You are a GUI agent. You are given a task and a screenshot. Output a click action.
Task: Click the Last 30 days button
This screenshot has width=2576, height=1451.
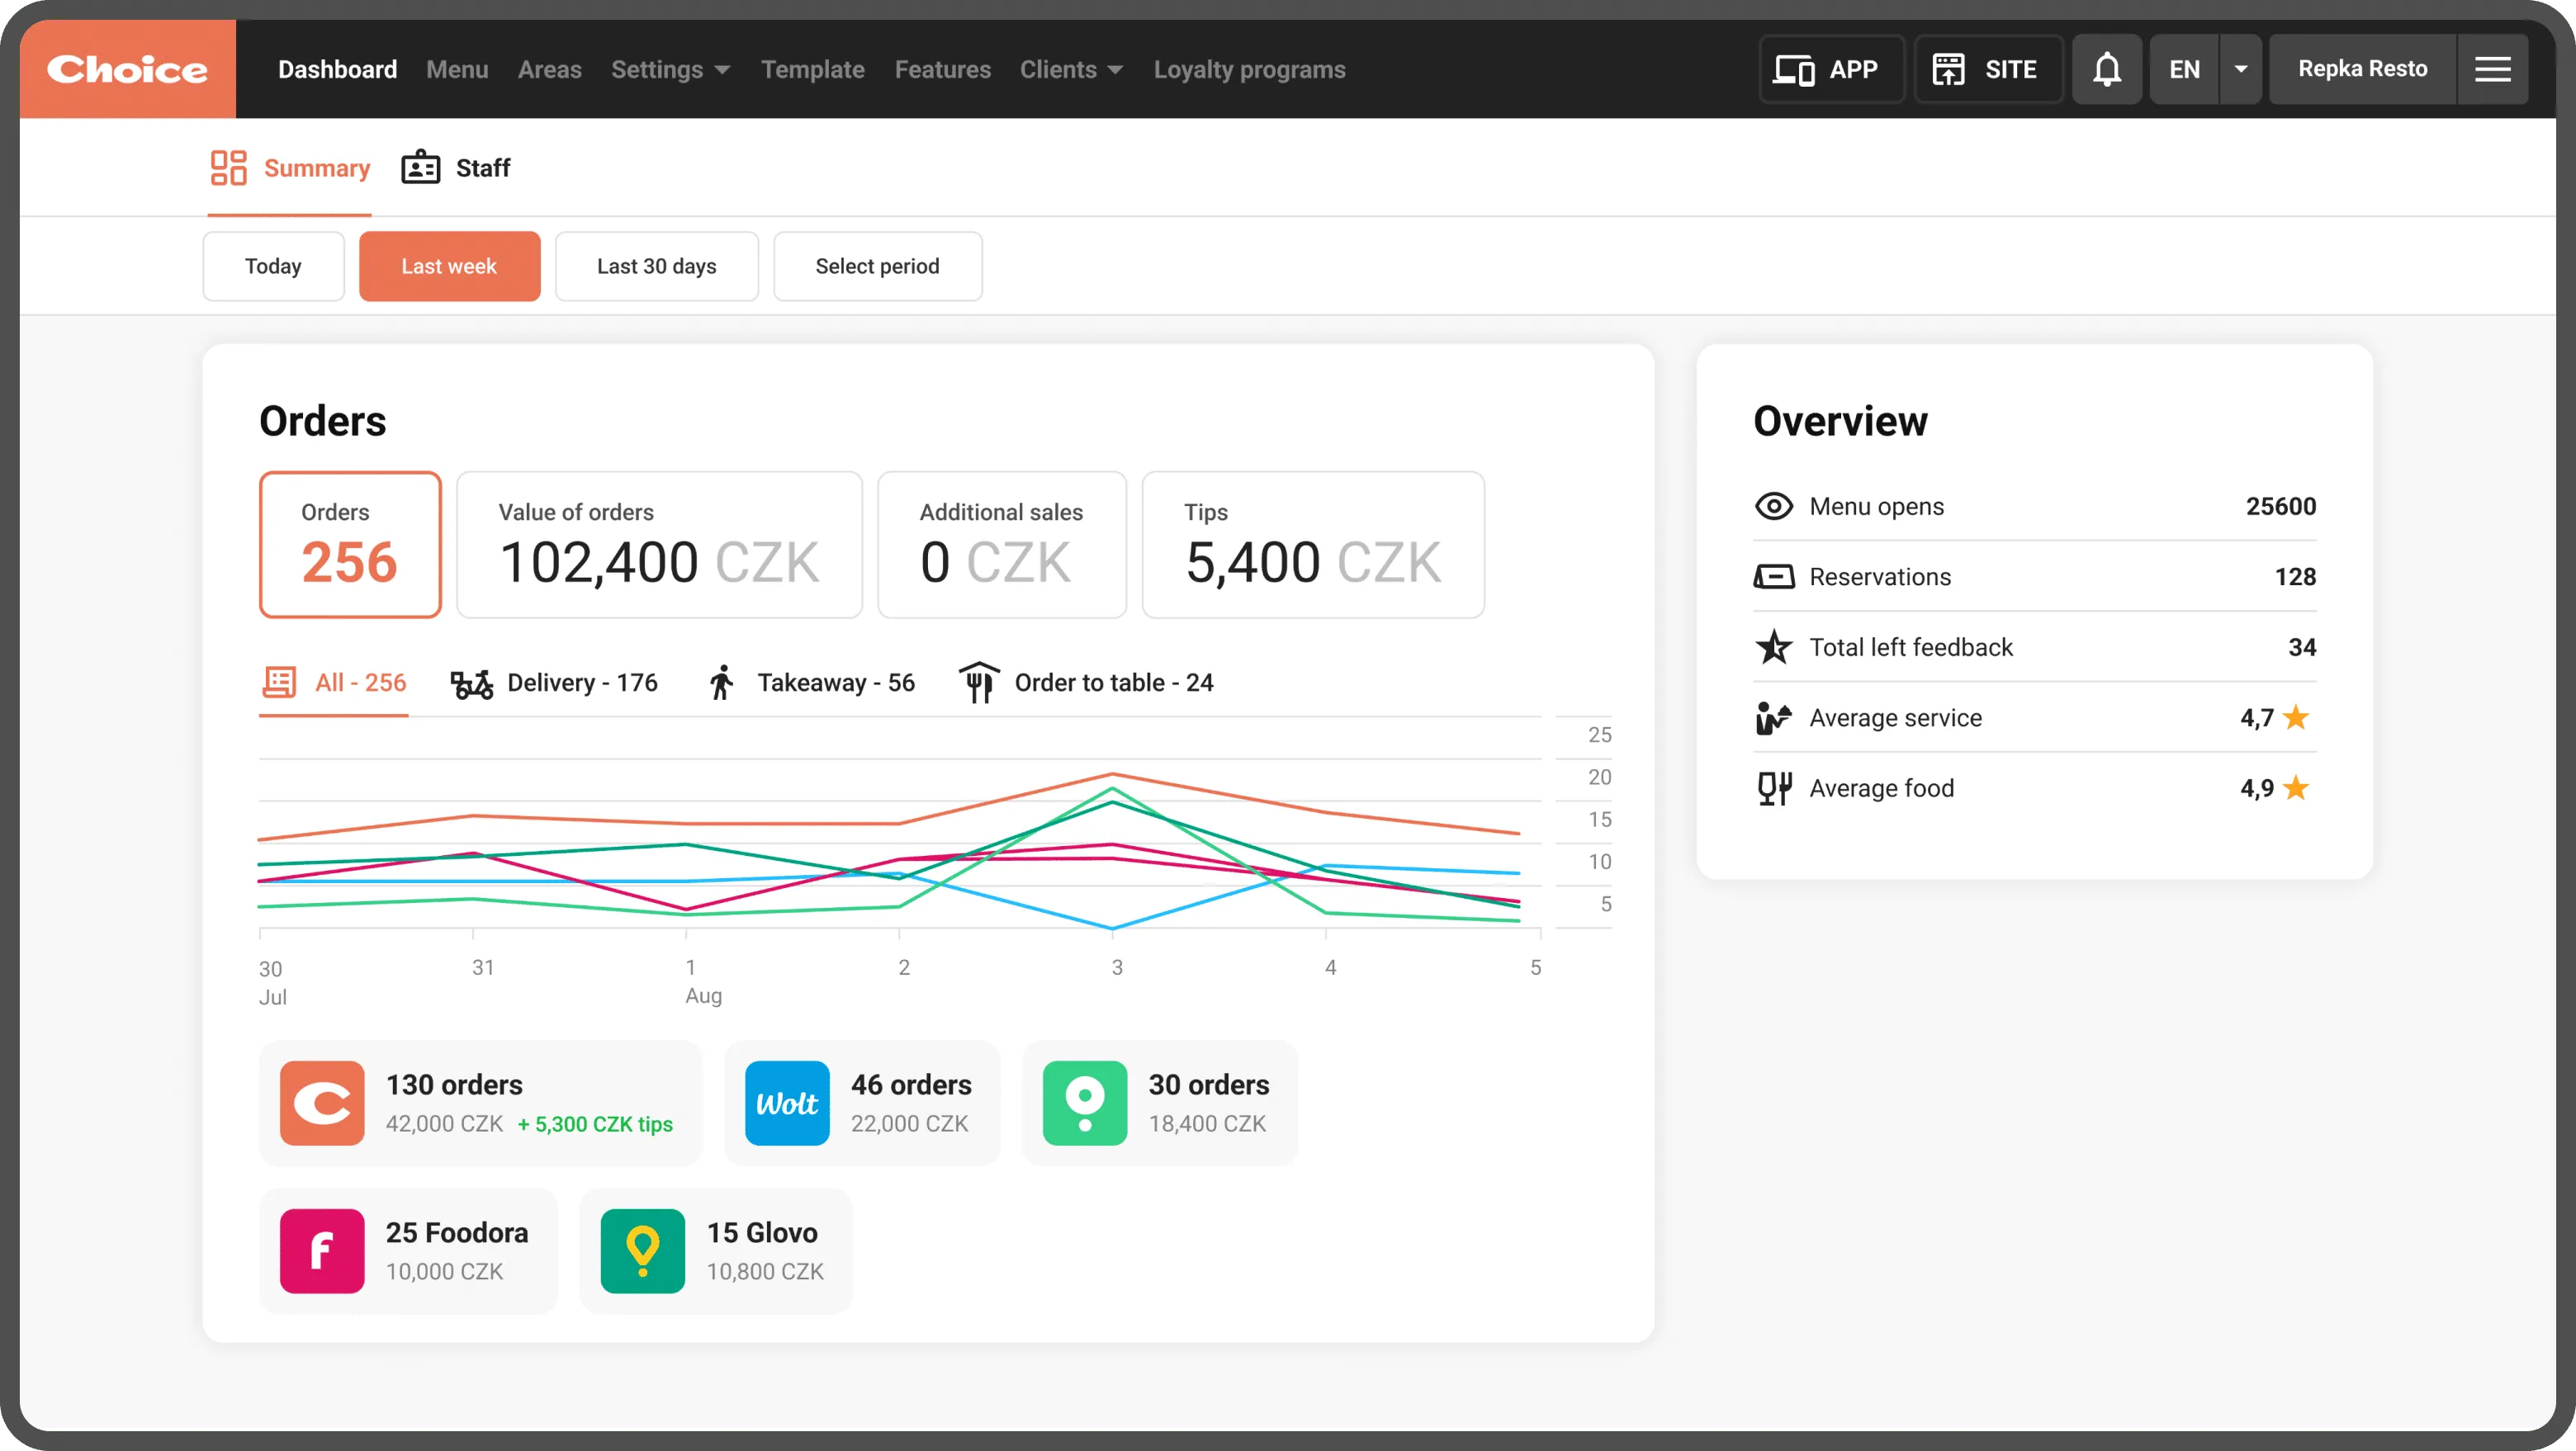[x=656, y=266]
